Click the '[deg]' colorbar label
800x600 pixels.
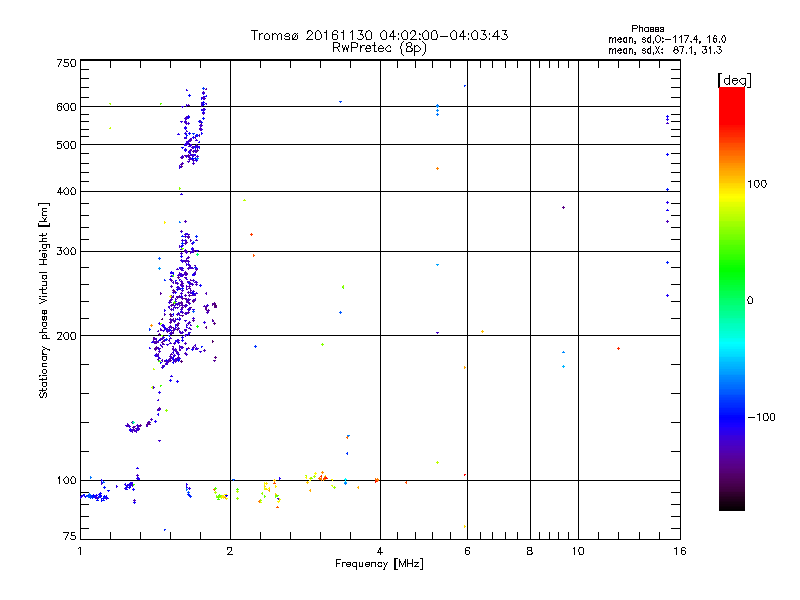[734, 80]
